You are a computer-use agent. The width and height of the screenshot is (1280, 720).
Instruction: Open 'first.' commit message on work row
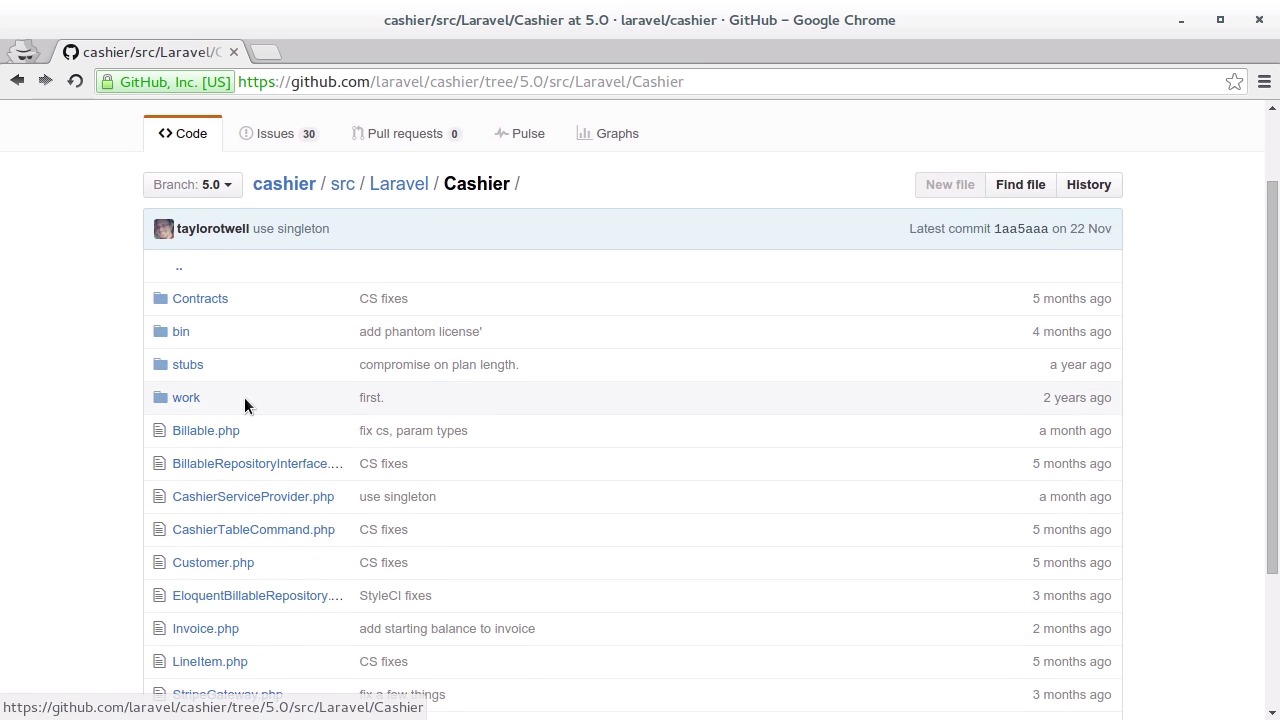[x=371, y=397]
